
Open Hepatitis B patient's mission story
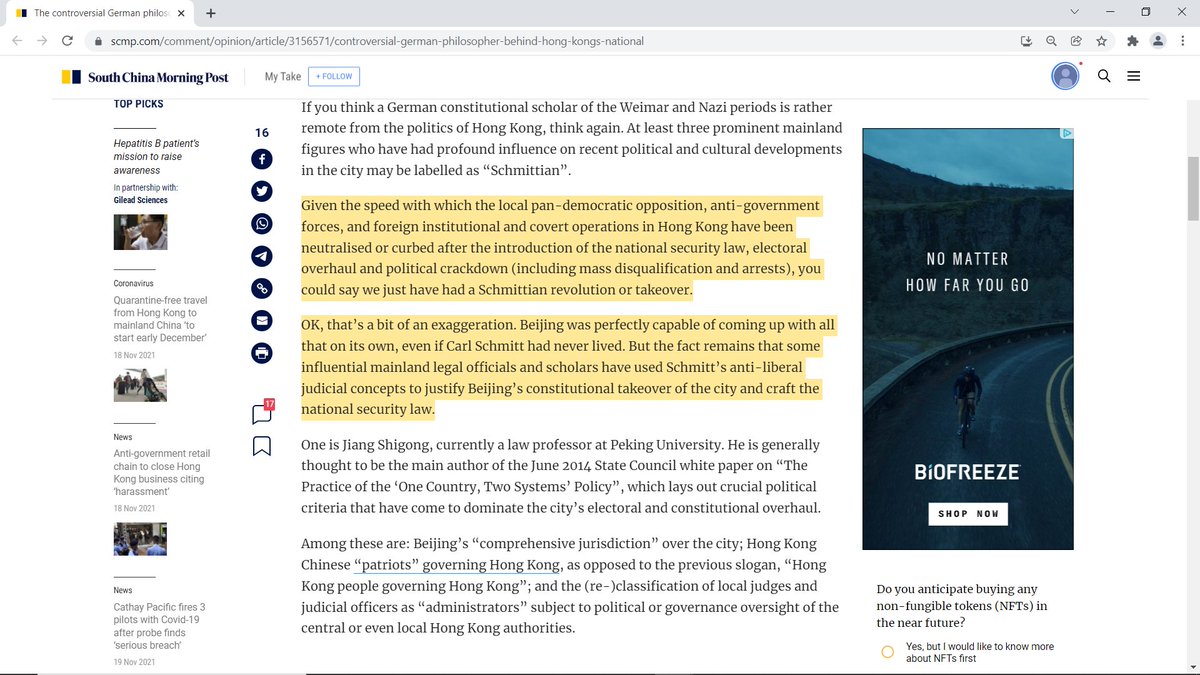coord(156,157)
